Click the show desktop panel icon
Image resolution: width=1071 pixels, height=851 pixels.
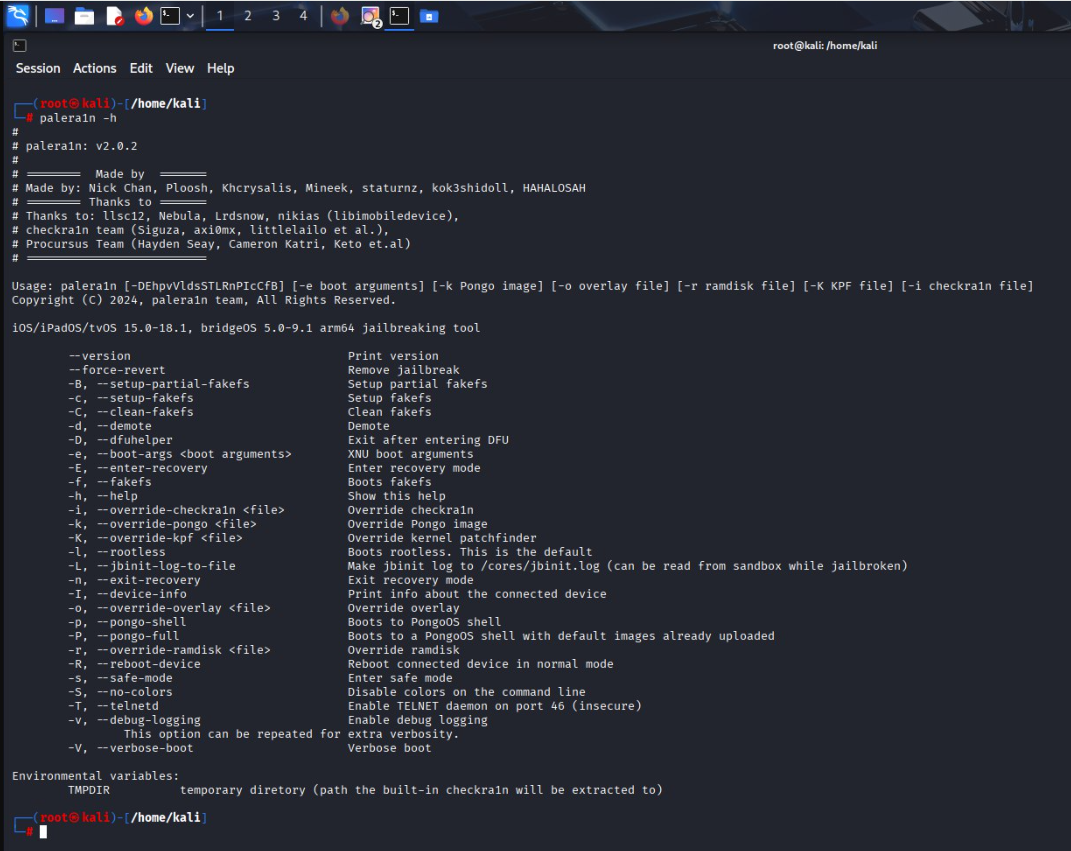point(54,16)
